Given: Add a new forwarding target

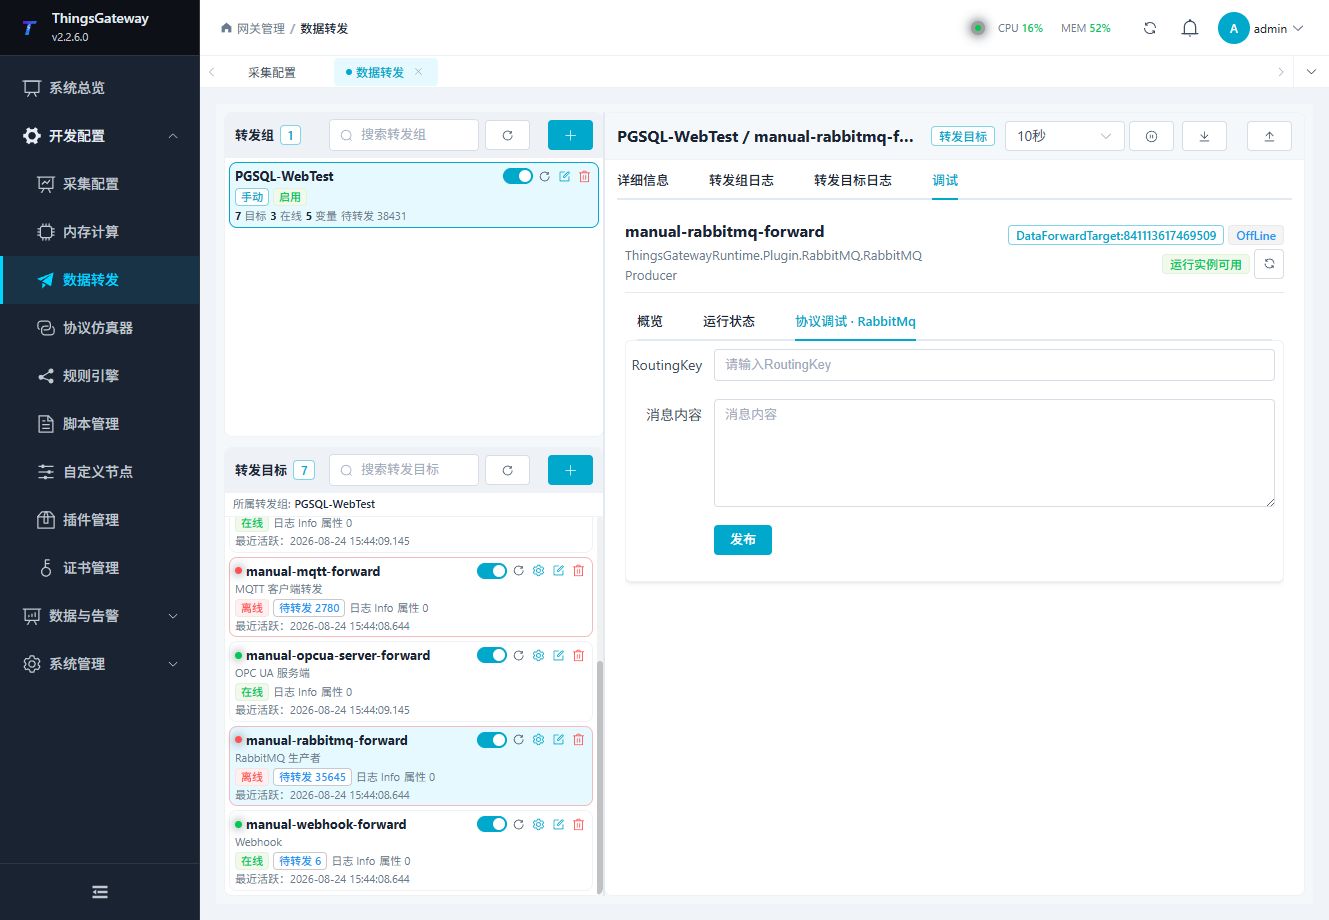Looking at the screenshot, I should tap(570, 470).
